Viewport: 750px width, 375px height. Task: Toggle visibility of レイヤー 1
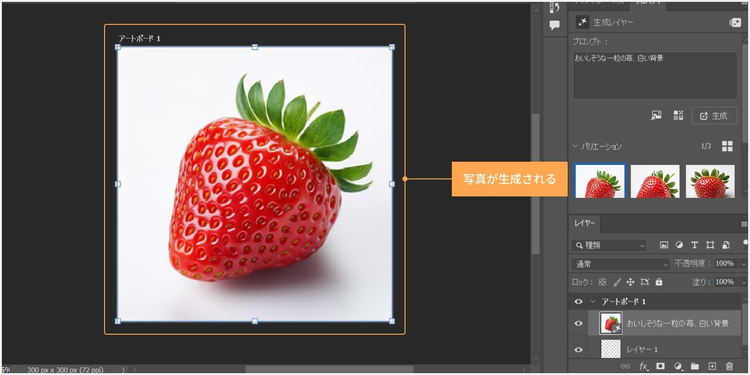click(x=579, y=350)
